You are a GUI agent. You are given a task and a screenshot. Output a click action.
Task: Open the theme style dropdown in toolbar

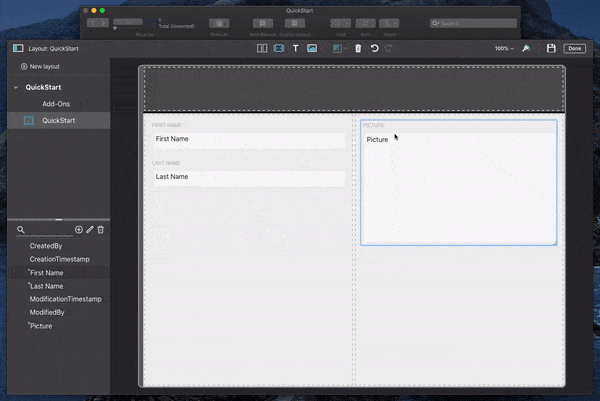(339, 48)
